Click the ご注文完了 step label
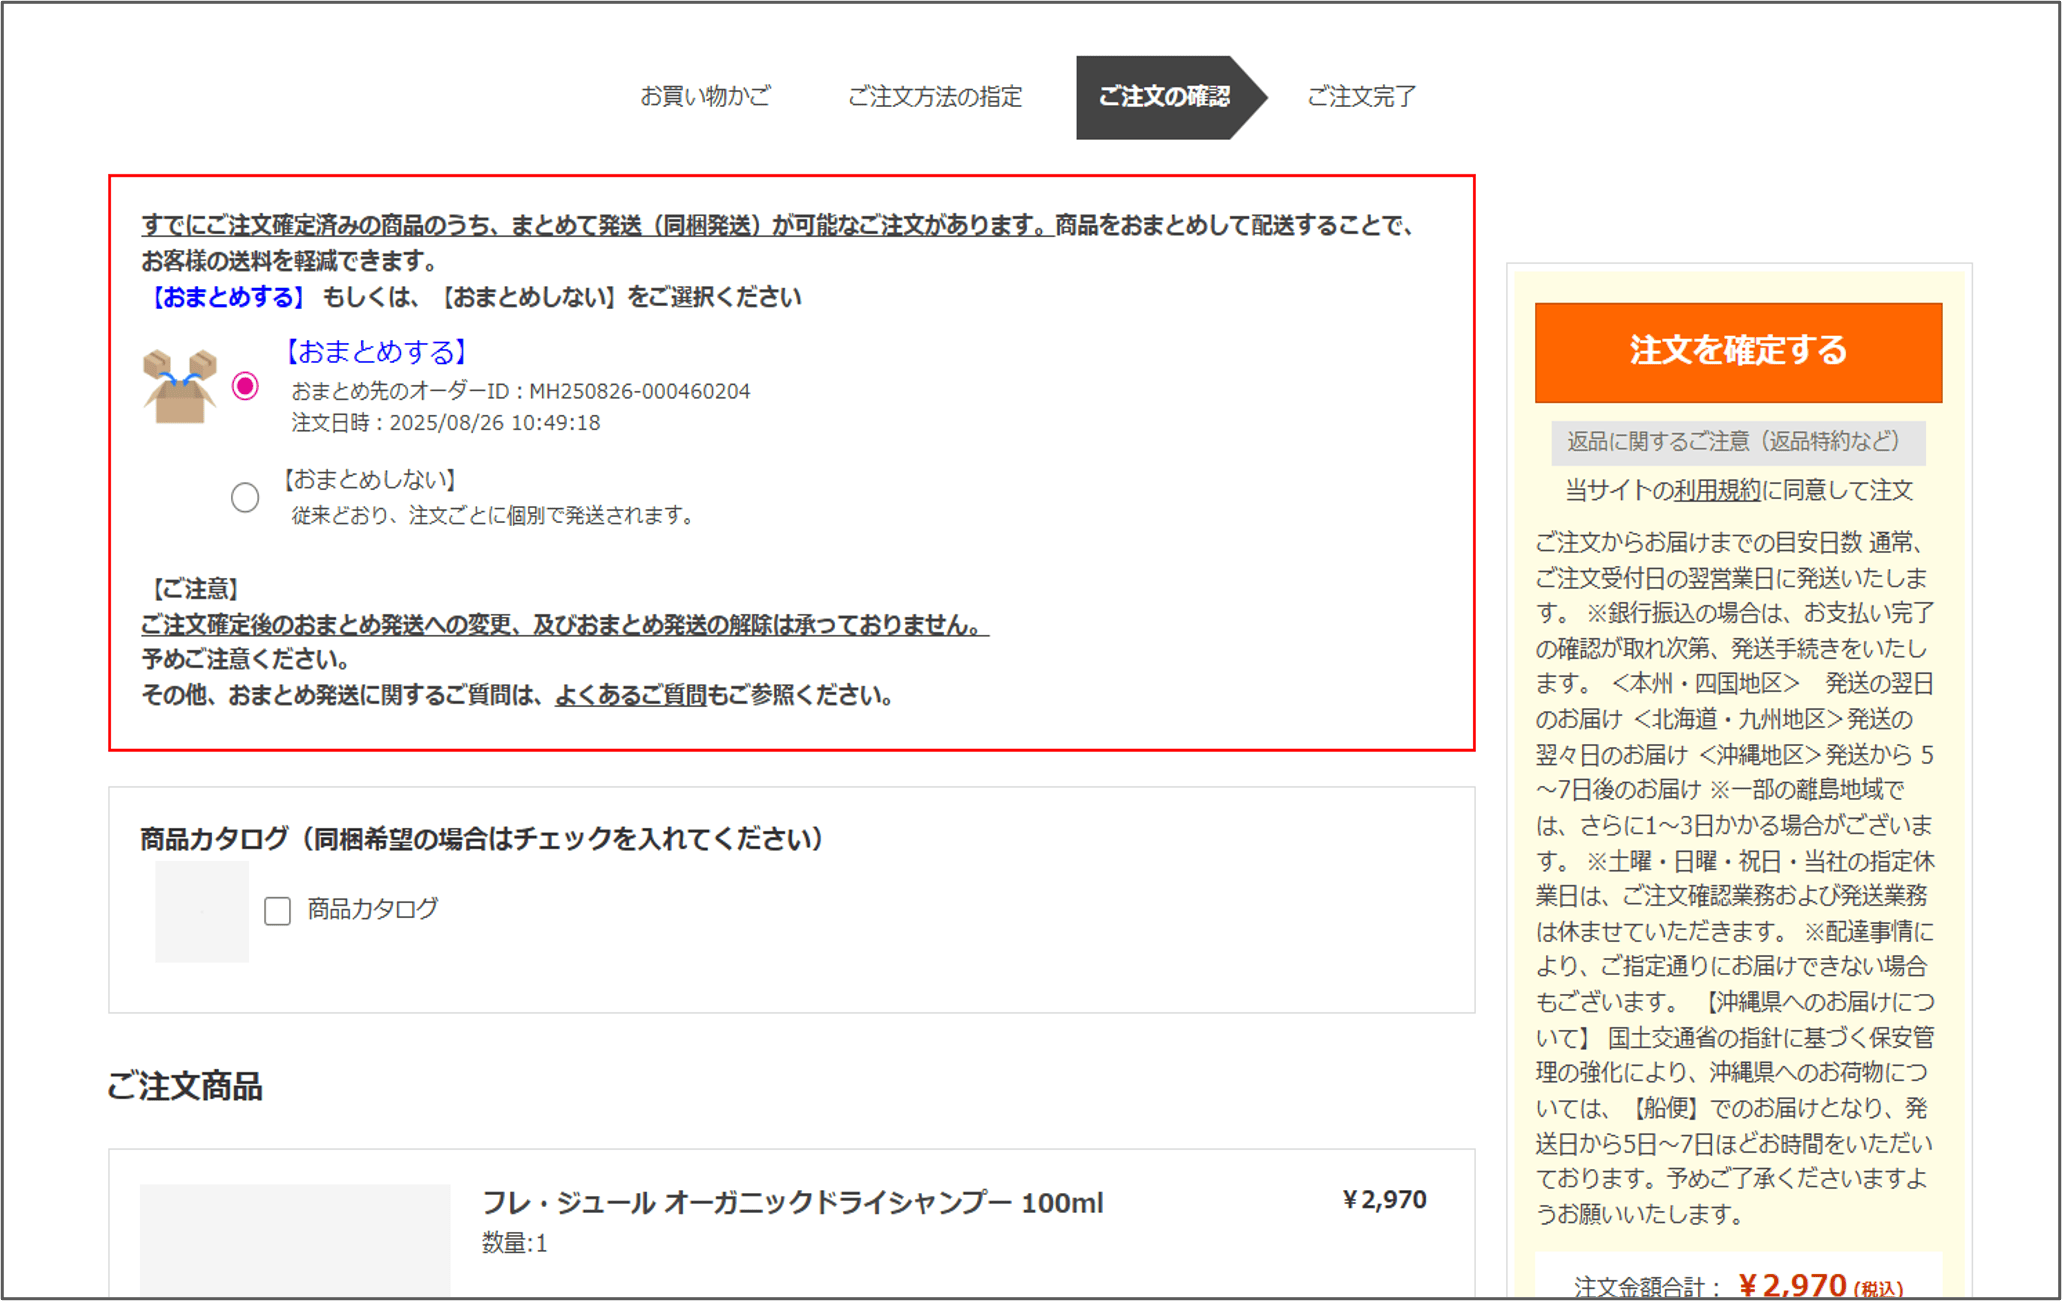This screenshot has height=1301, width=2062. click(1361, 97)
